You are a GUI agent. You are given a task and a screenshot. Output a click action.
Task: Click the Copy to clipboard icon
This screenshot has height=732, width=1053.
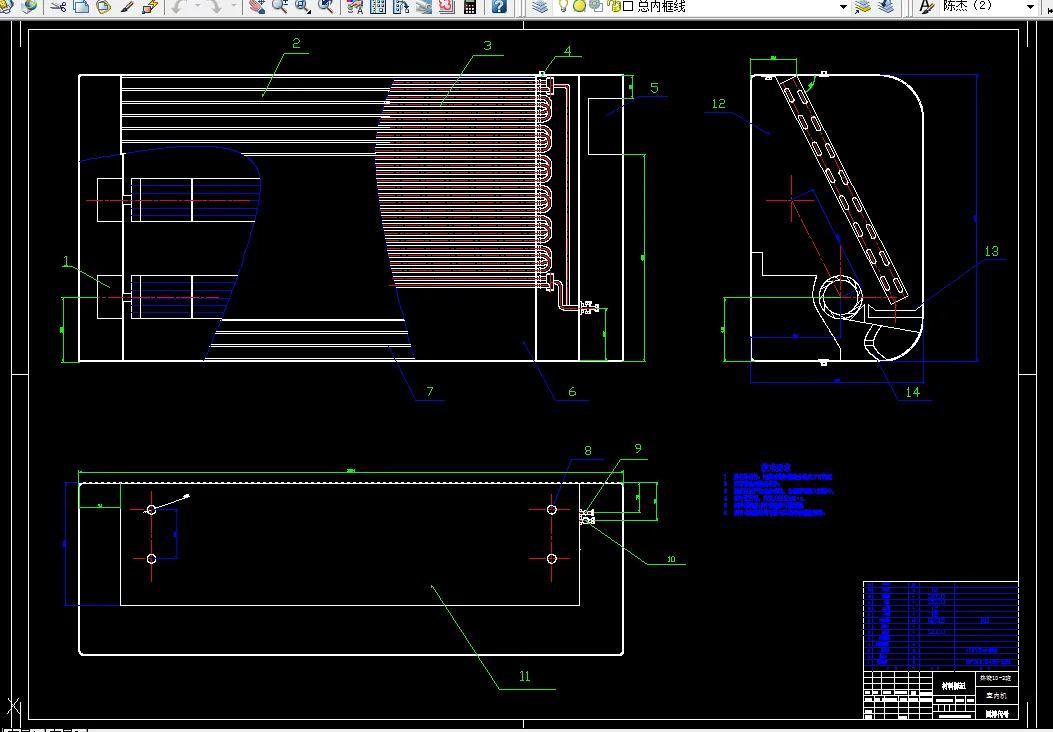pos(81,7)
